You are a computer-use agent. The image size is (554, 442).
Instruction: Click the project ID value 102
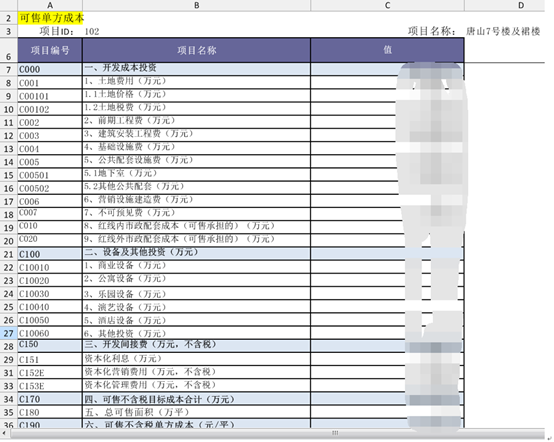click(92, 31)
